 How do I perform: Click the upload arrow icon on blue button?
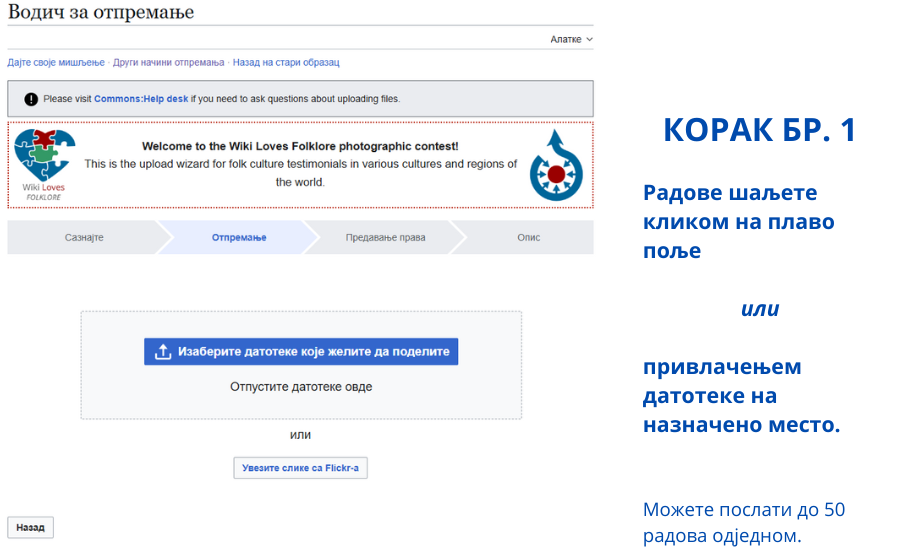coord(163,351)
